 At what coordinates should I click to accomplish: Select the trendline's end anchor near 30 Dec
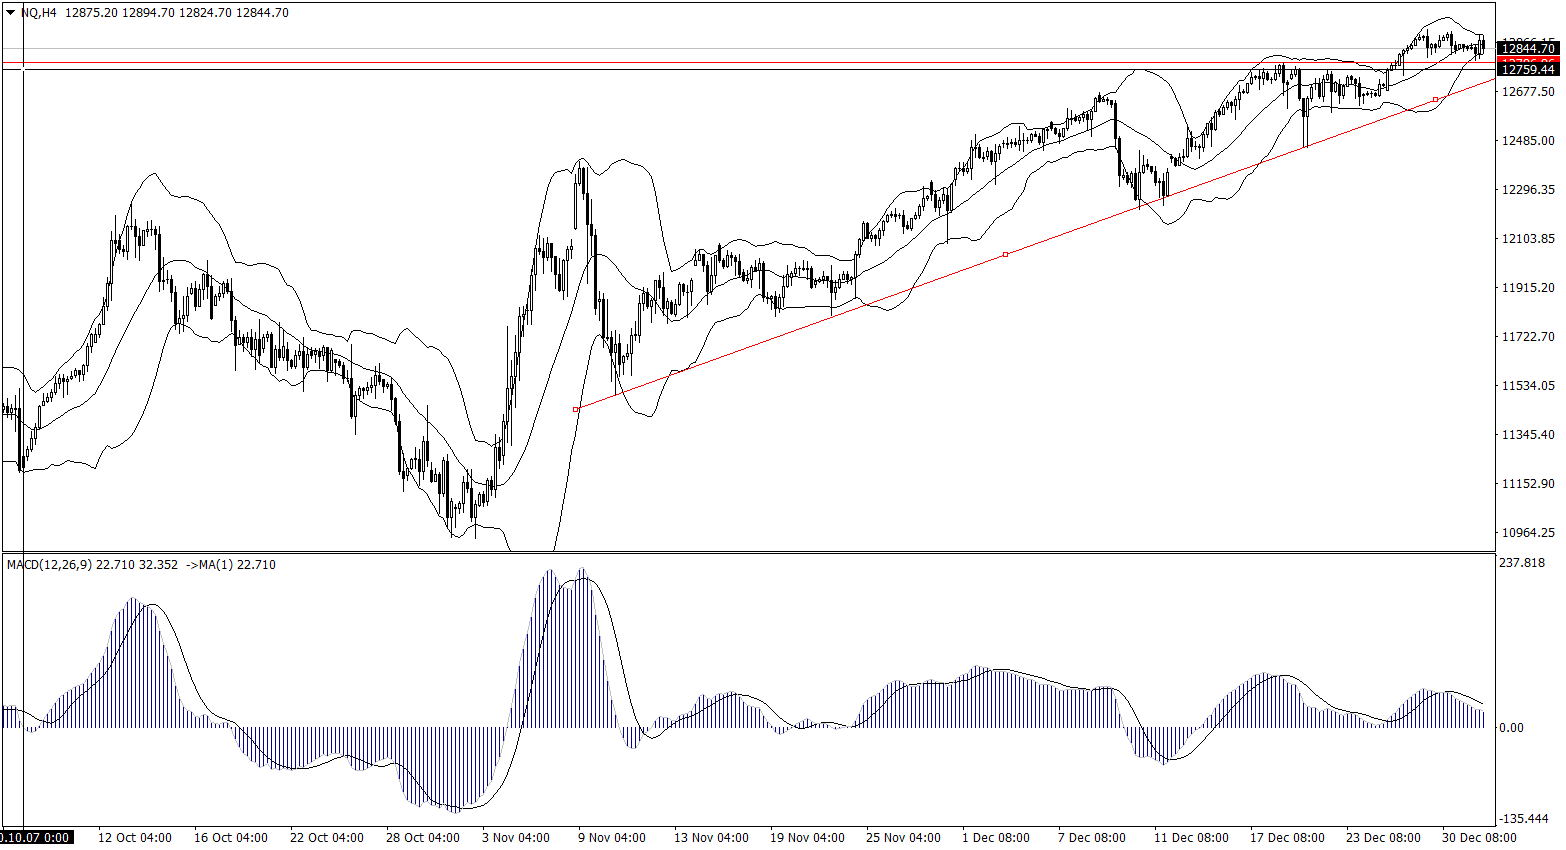[1436, 99]
